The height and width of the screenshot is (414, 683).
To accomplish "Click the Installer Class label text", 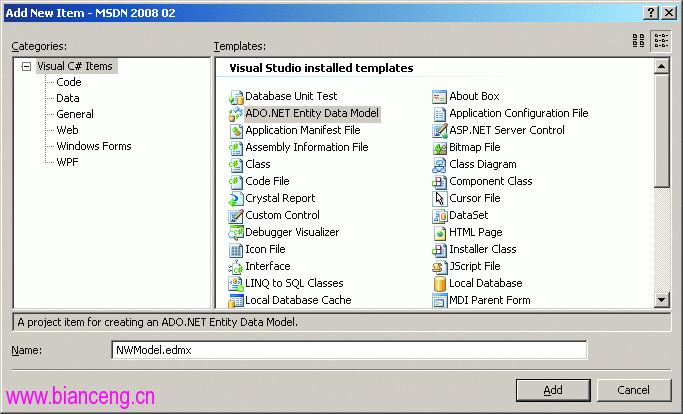I will 483,249.
